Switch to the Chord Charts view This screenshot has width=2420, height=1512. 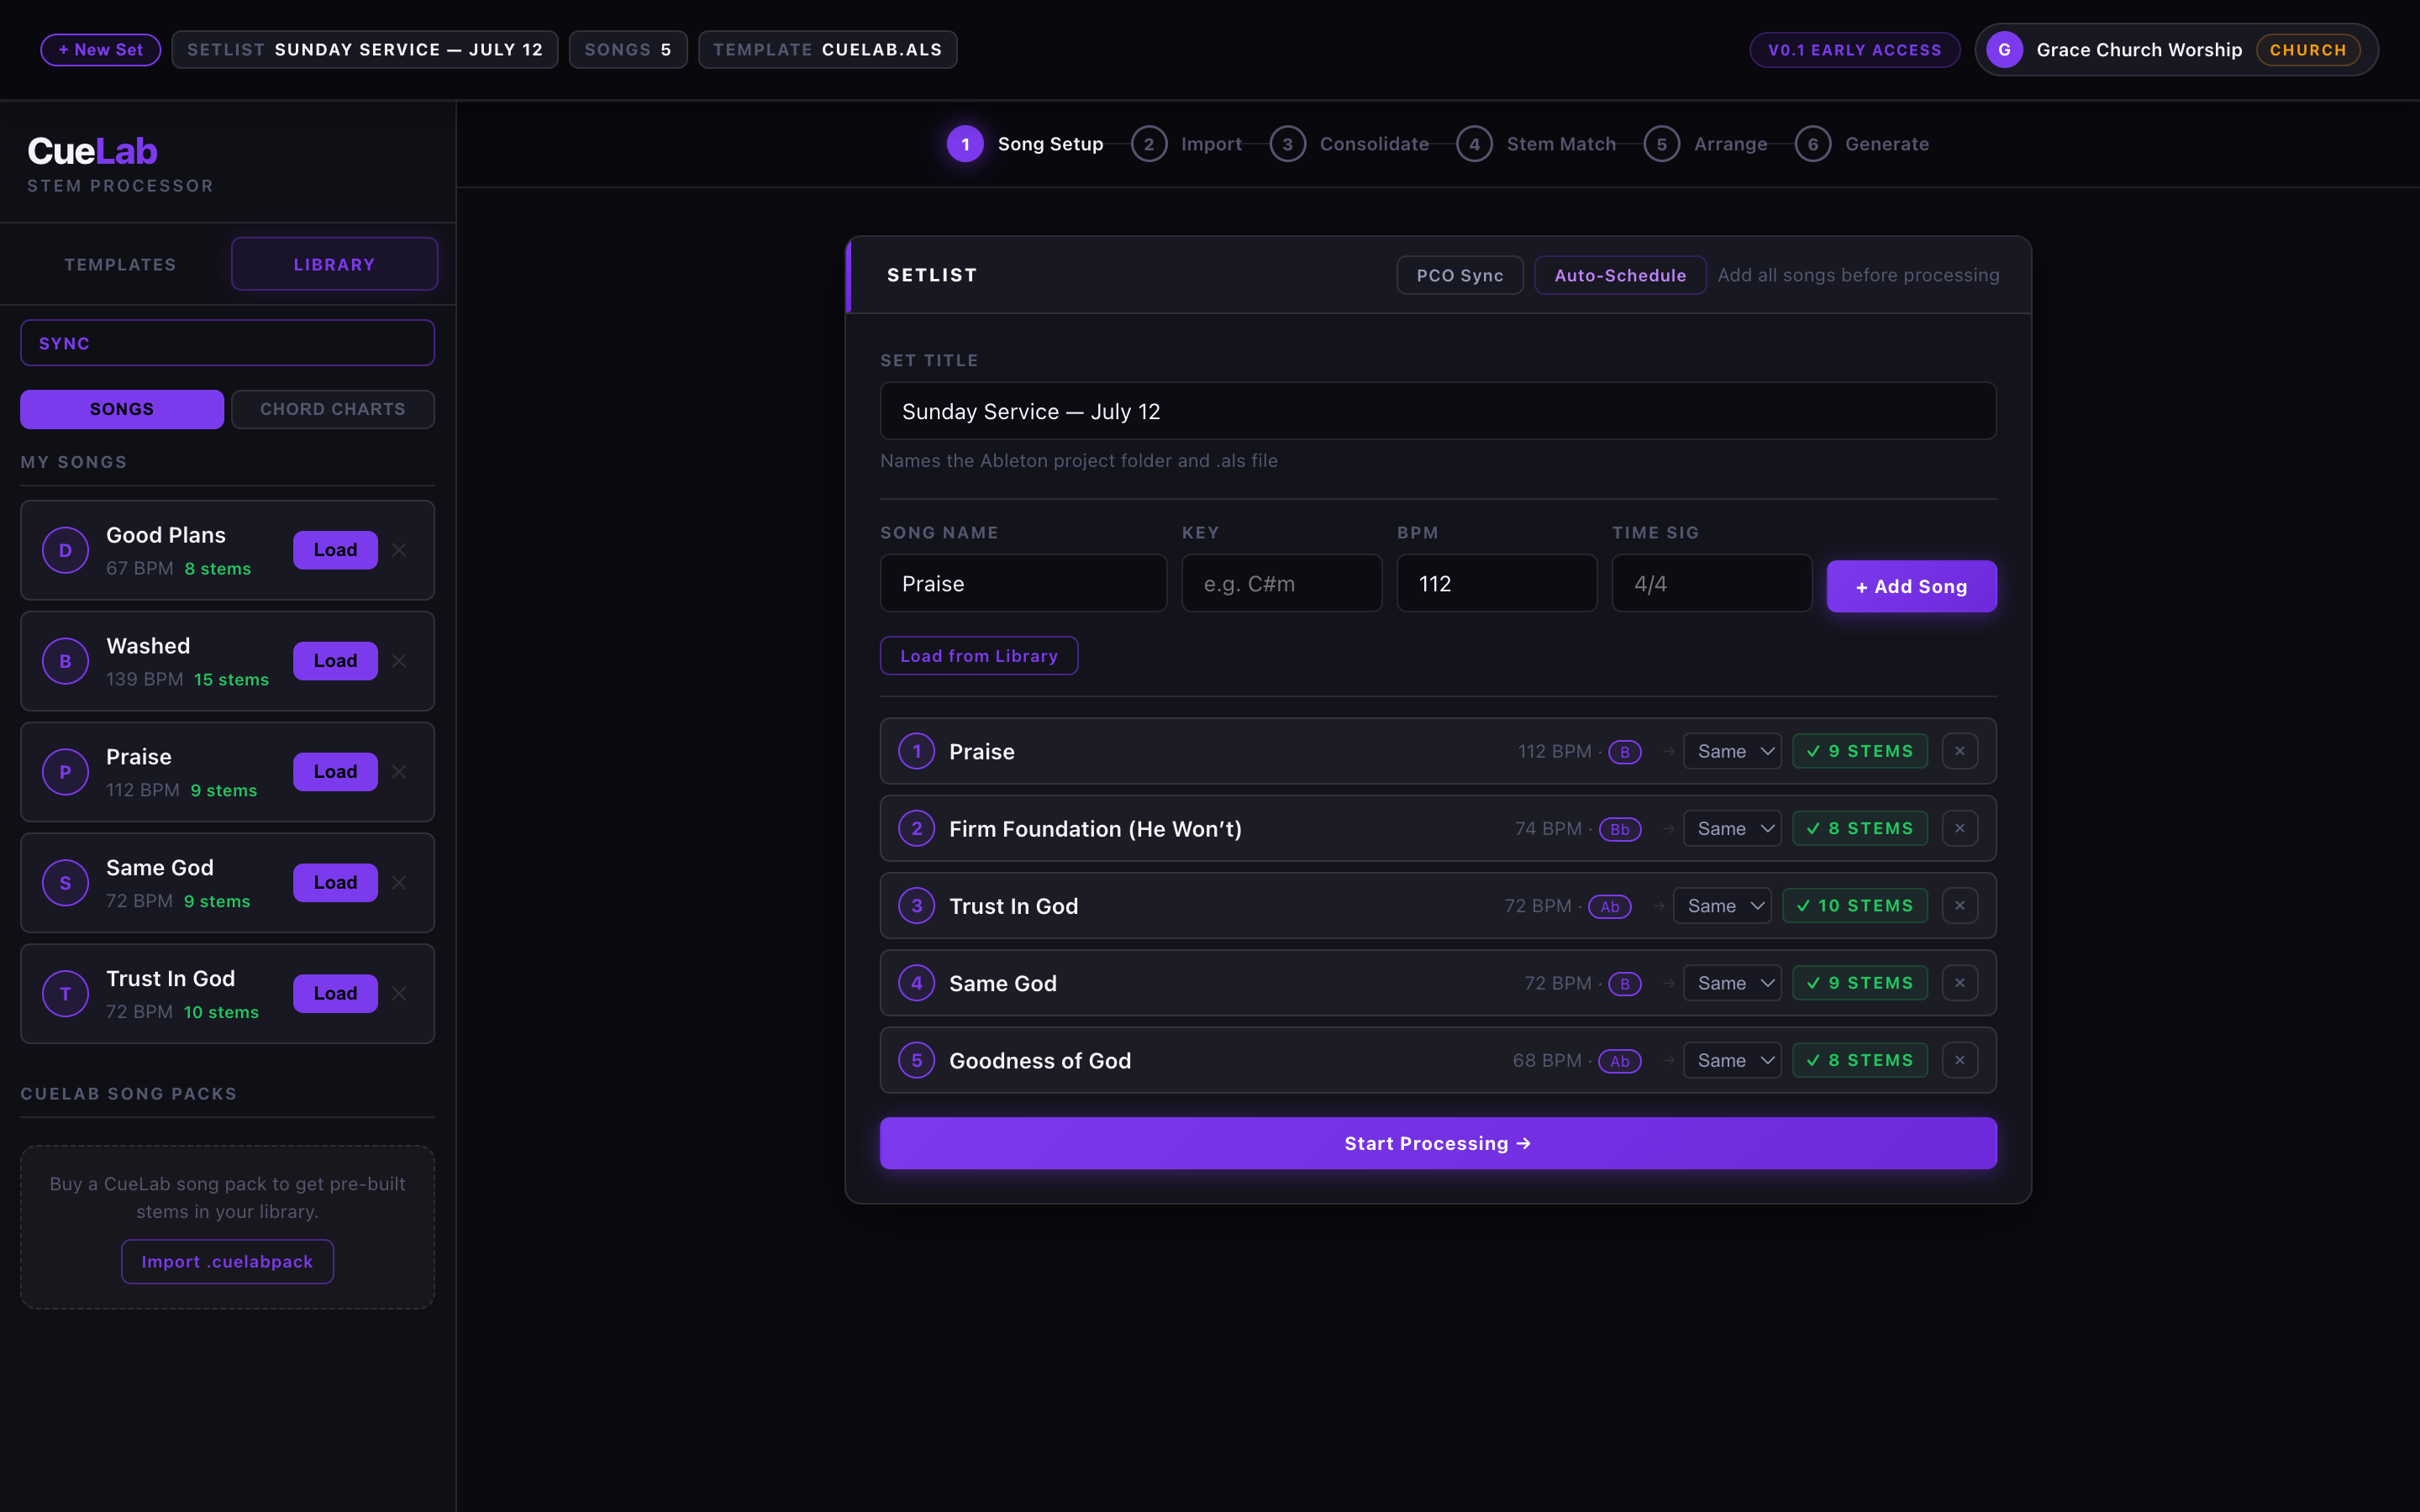pyautogui.click(x=333, y=409)
